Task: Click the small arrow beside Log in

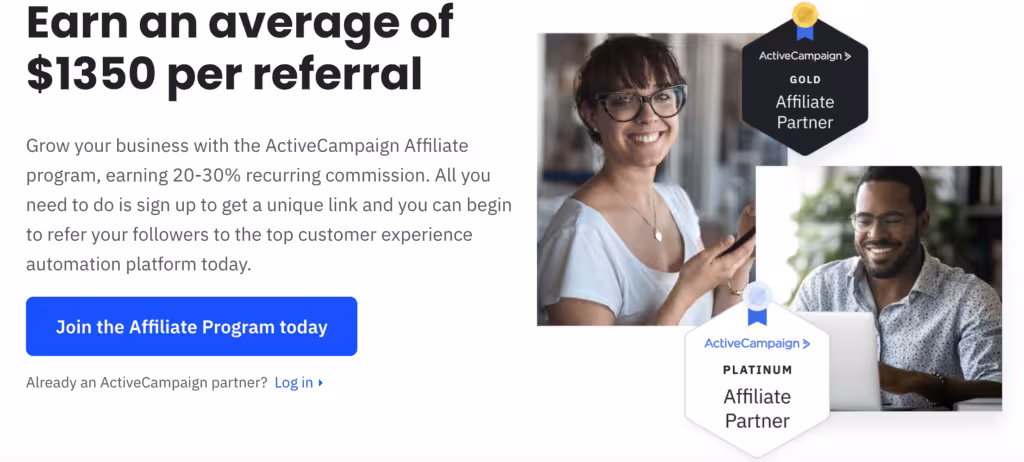Action: (x=320, y=383)
